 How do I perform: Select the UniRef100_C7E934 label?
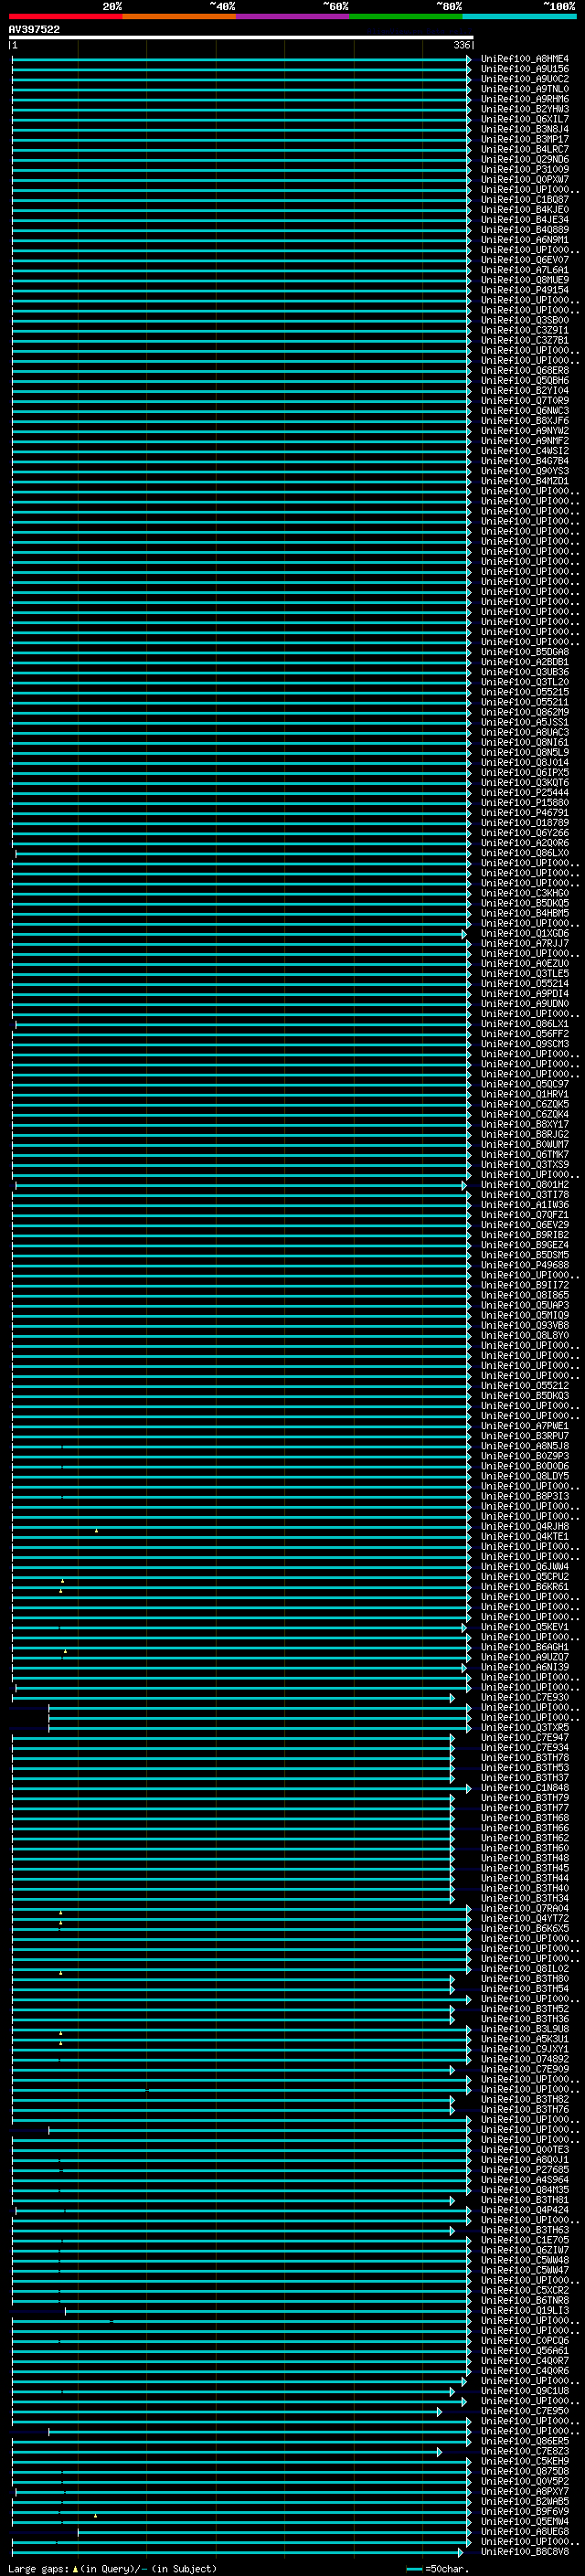tap(525, 1748)
